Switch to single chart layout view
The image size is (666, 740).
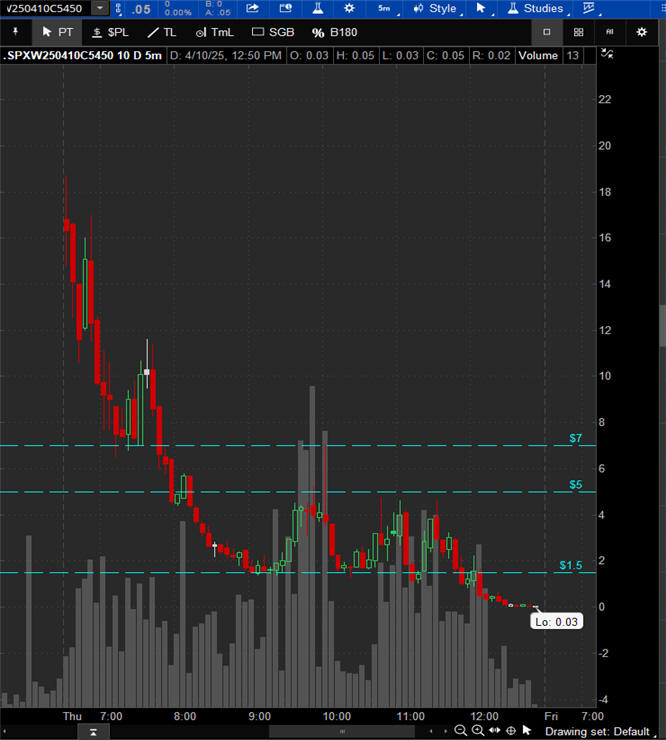[547, 32]
